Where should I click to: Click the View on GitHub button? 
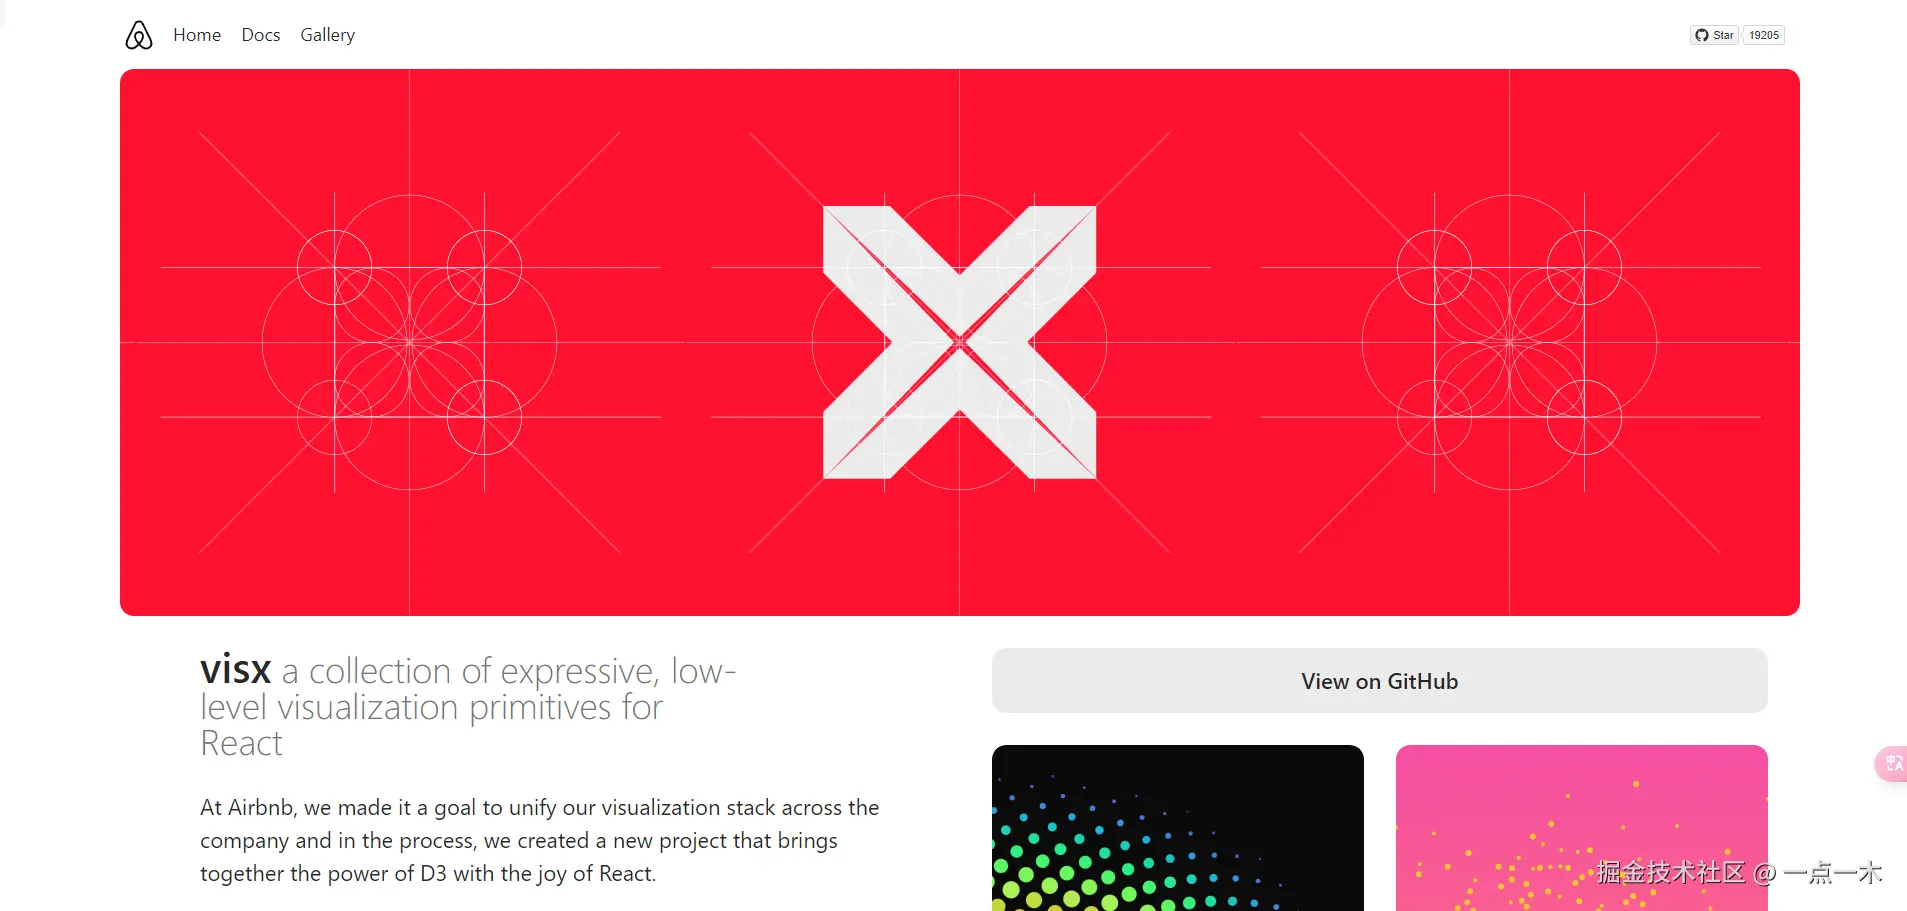tap(1380, 681)
